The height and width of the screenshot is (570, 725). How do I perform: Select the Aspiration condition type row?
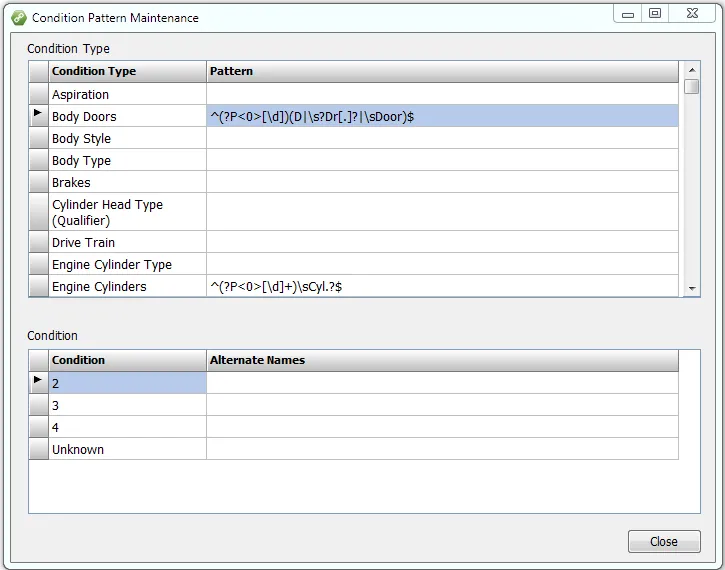[127, 94]
